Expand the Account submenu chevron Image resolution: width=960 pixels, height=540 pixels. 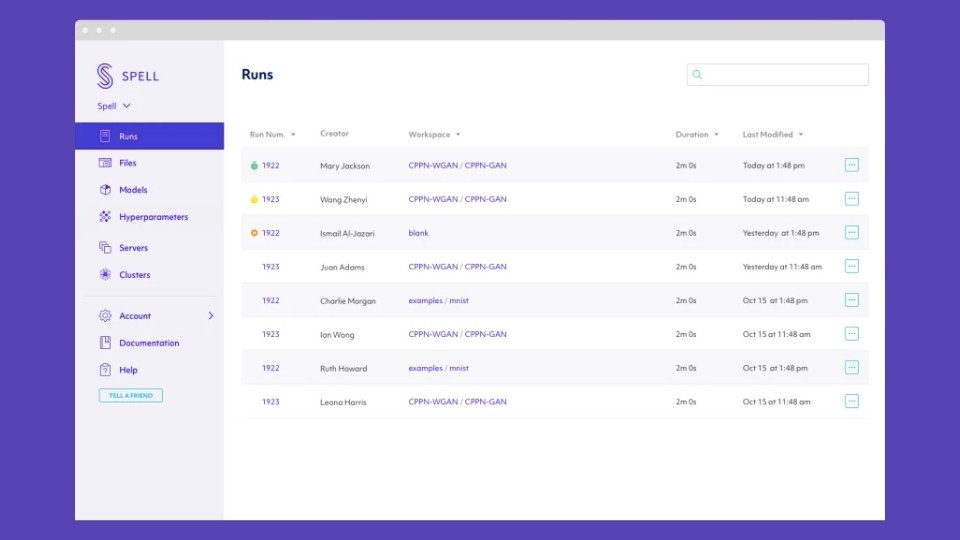point(210,316)
